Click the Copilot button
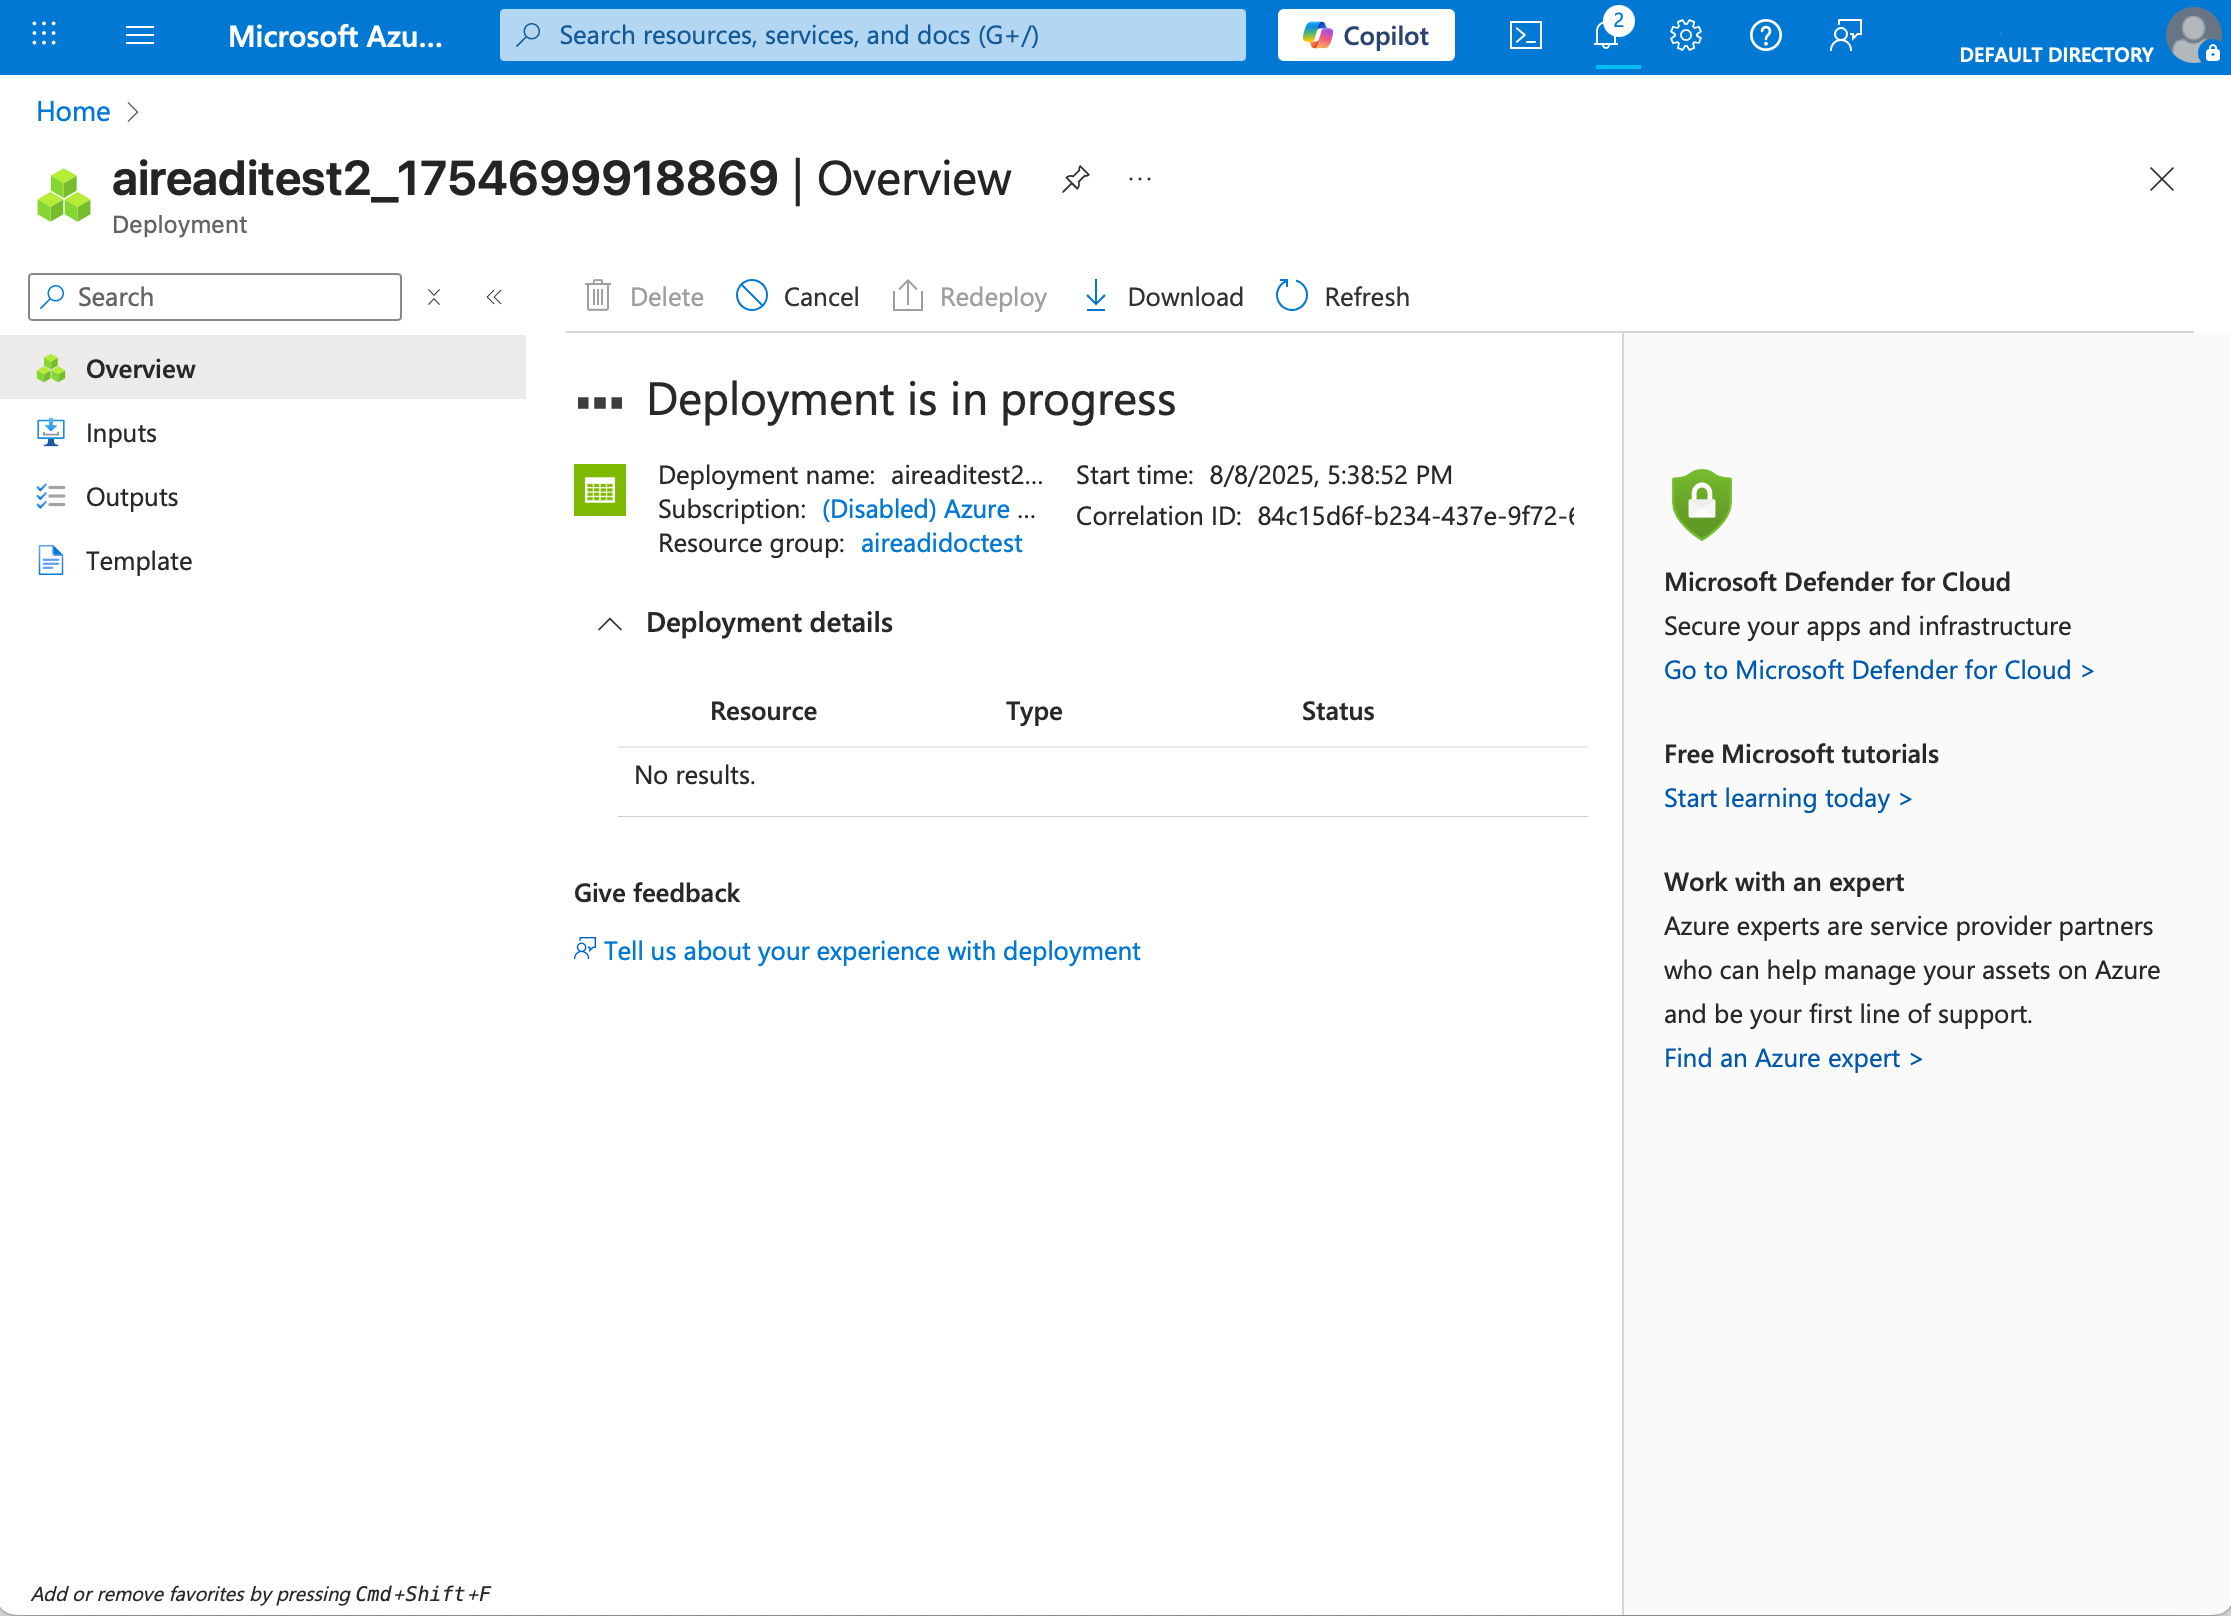The image size is (2231, 1616). [x=1365, y=36]
